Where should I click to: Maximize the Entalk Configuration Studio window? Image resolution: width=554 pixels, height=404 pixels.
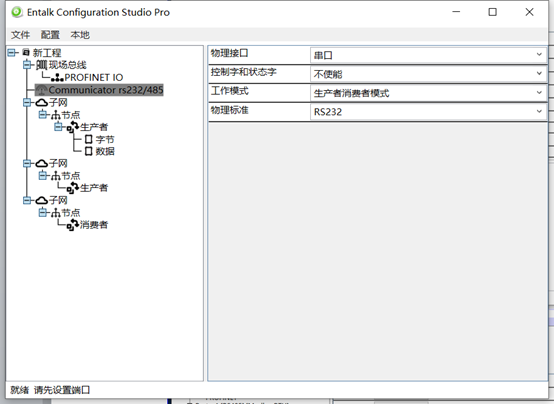click(493, 12)
